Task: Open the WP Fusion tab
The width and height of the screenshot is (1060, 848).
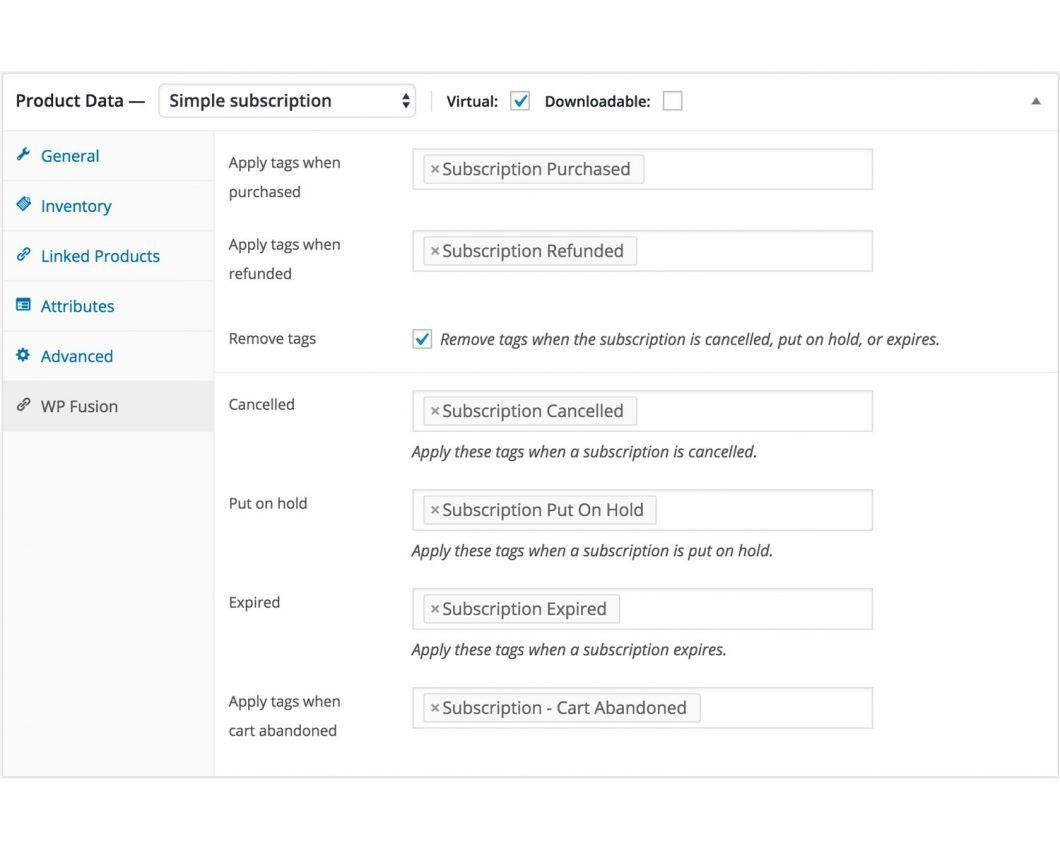Action: click(x=79, y=406)
